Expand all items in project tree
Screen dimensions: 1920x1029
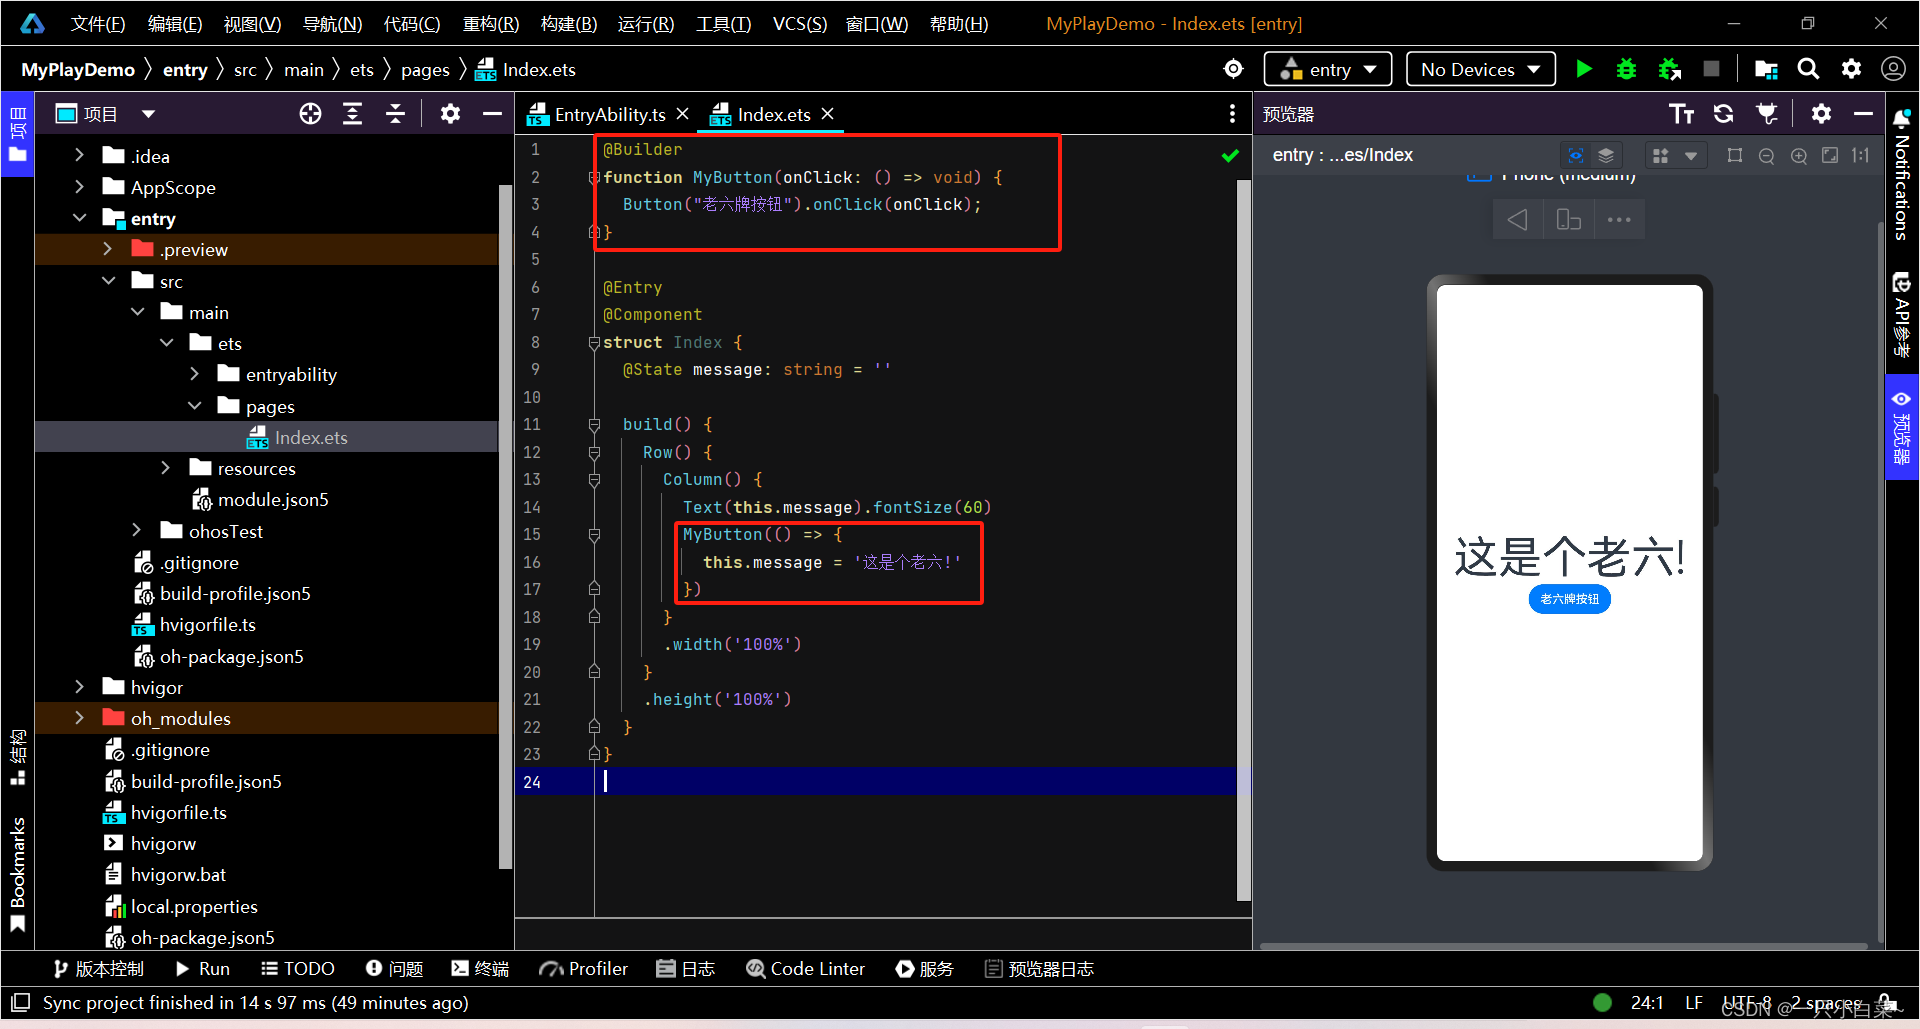coord(353,114)
